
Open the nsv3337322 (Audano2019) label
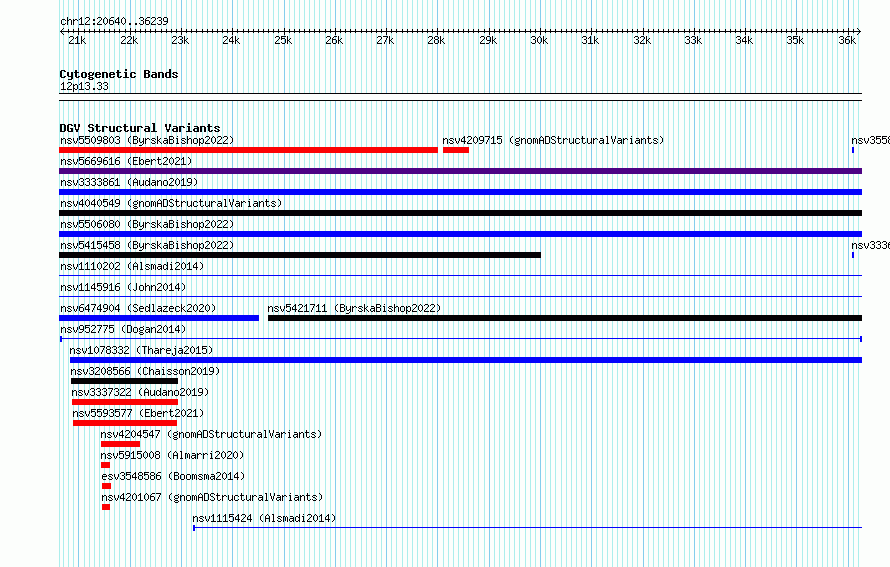[x=140, y=392]
